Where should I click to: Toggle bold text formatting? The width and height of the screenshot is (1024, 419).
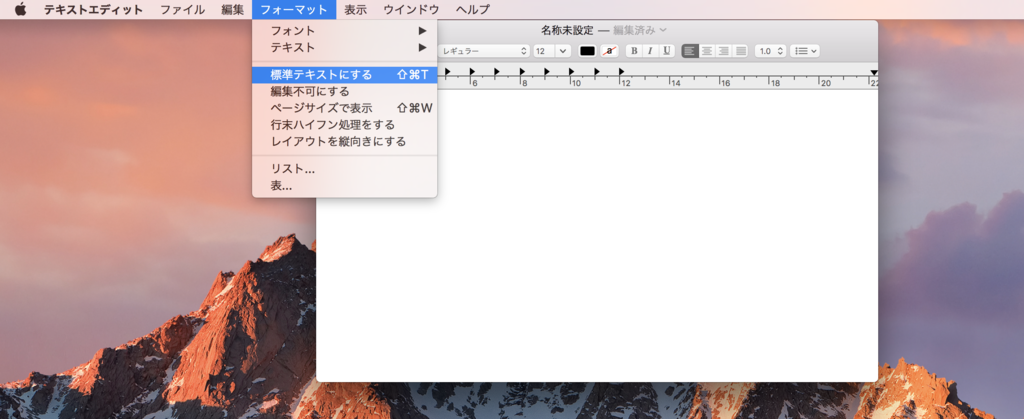tap(633, 51)
